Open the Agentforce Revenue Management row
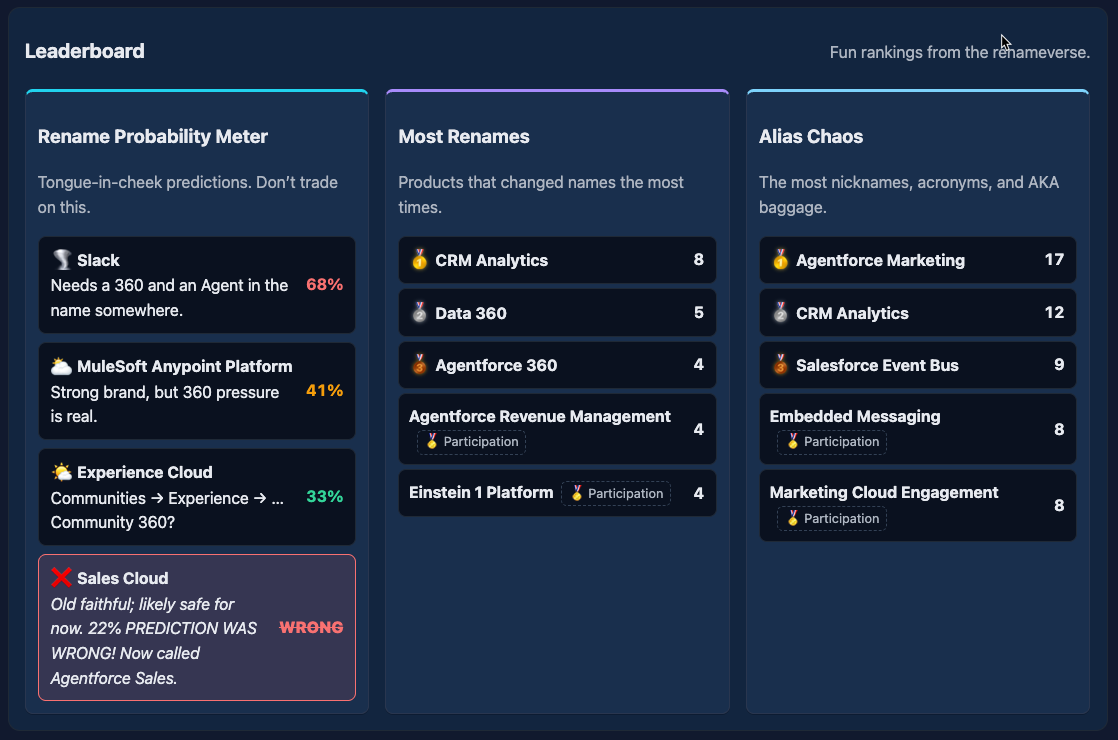Viewport: 1118px width, 740px height. 540,417
